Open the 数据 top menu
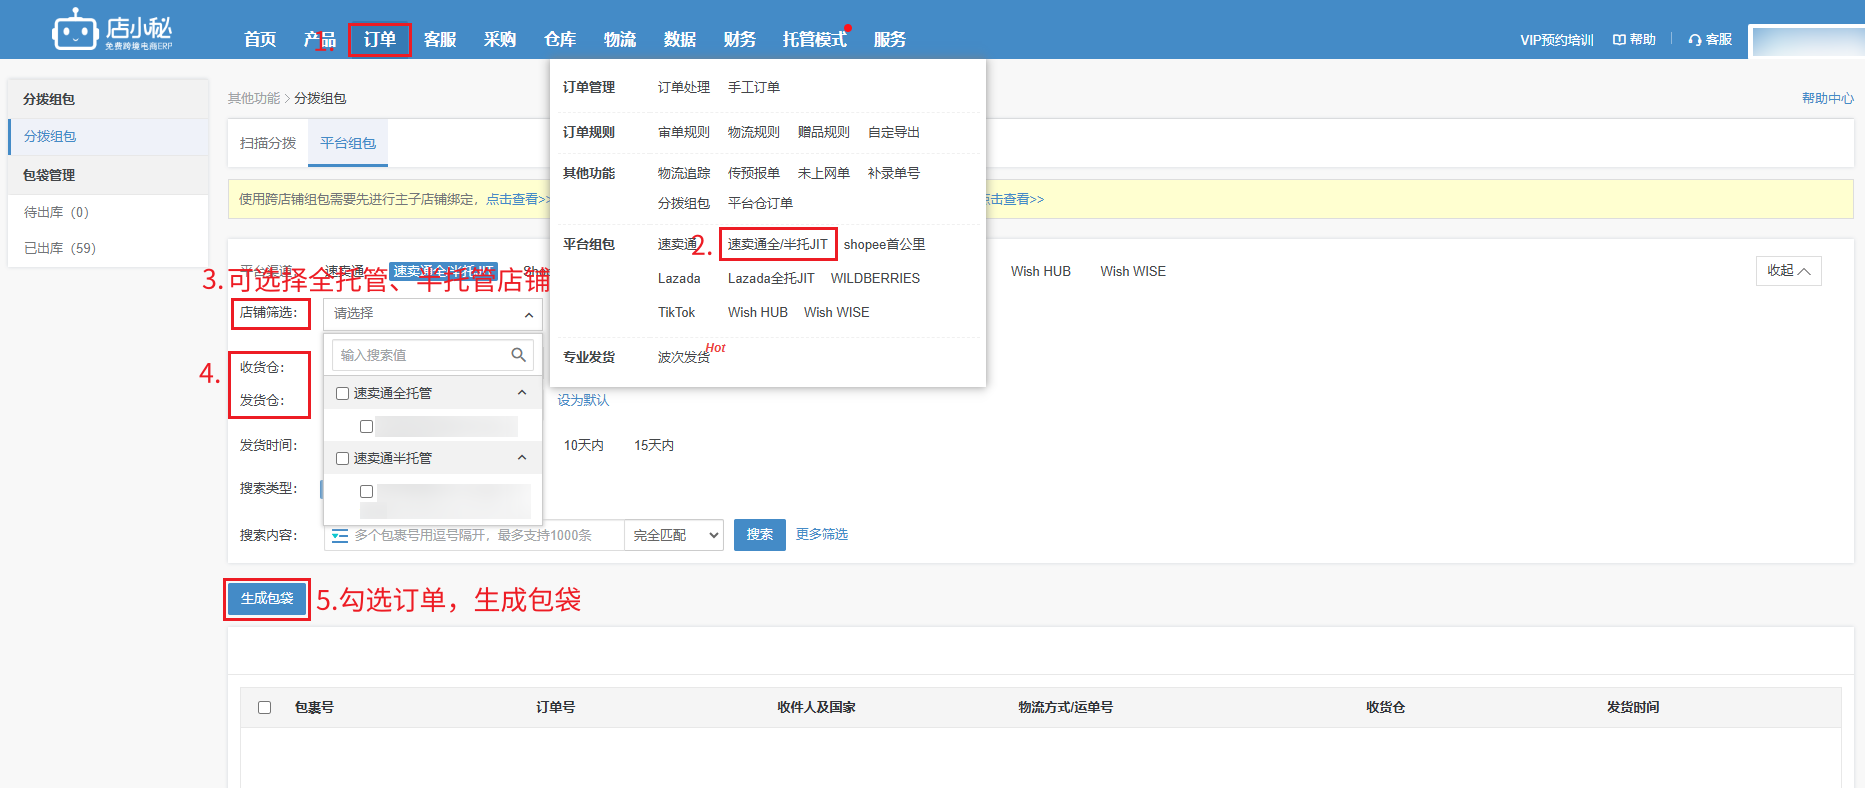The height and width of the screenshot is (788, 1865). coord(680,39)
